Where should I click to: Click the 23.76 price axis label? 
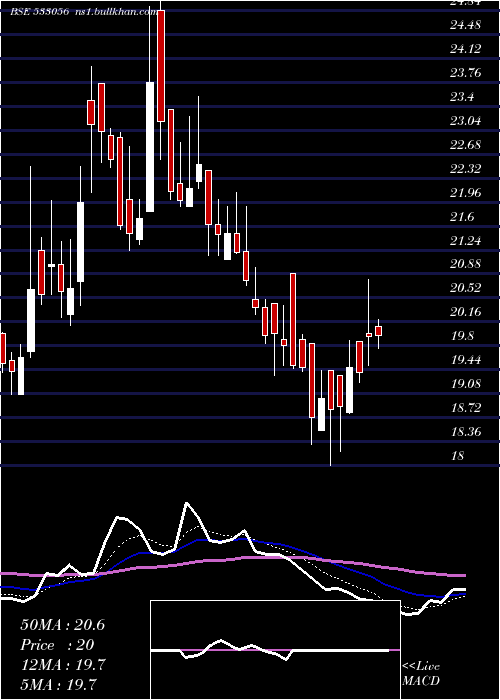tap(466, 73)
